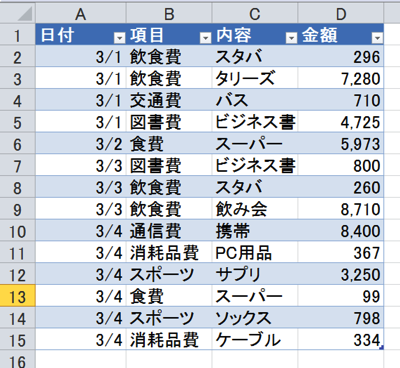Screen dimensions: 400x368
Task: Select the 消耗品費 cell in row 11
Action: point(169,253)
